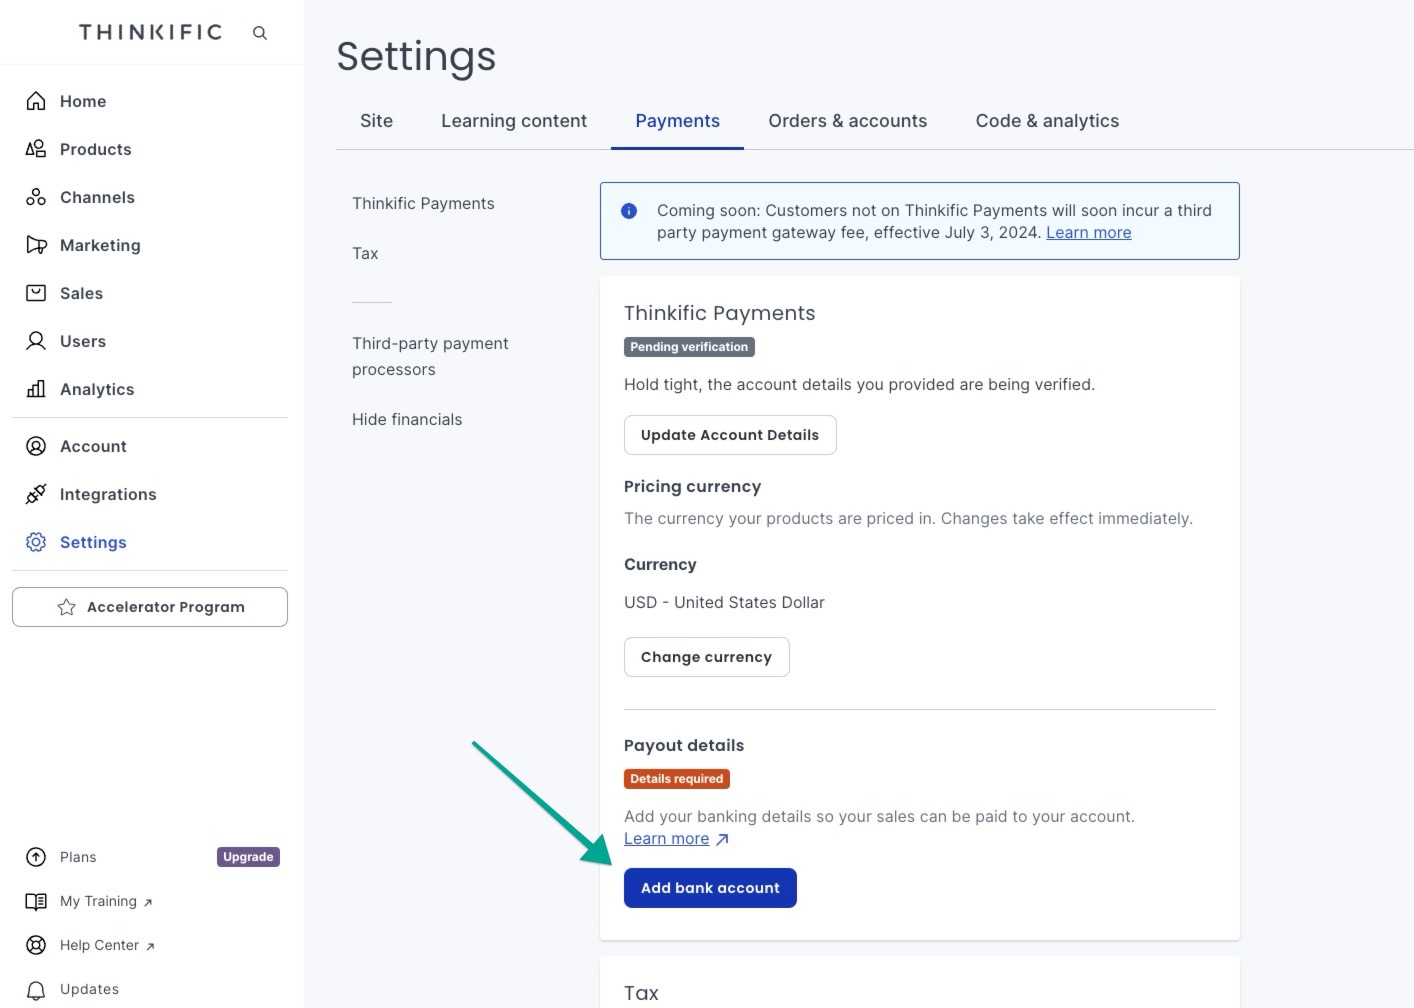Open the Marketing page label
This screenshot has height=1008, width=1414.
coord(100,245)
